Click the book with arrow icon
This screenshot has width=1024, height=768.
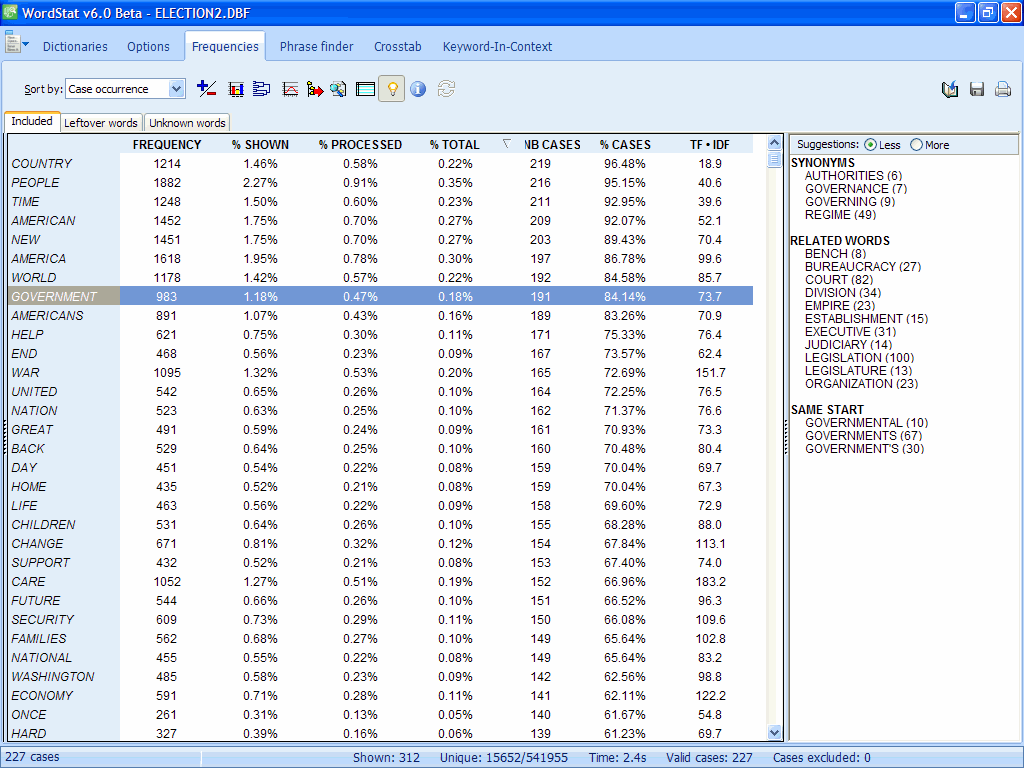pos(950,90)
